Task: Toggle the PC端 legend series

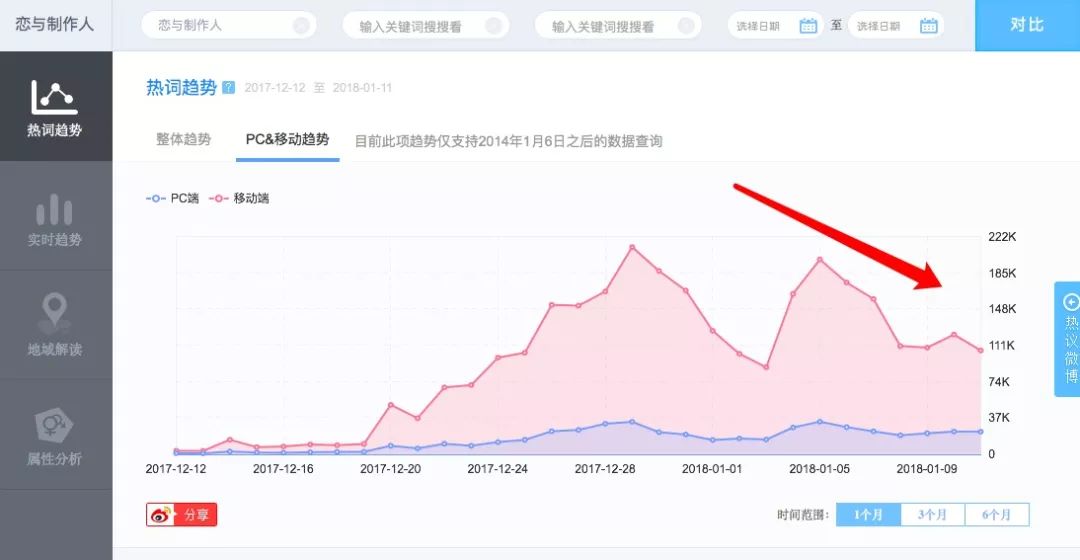Action: tap(172, 198)
